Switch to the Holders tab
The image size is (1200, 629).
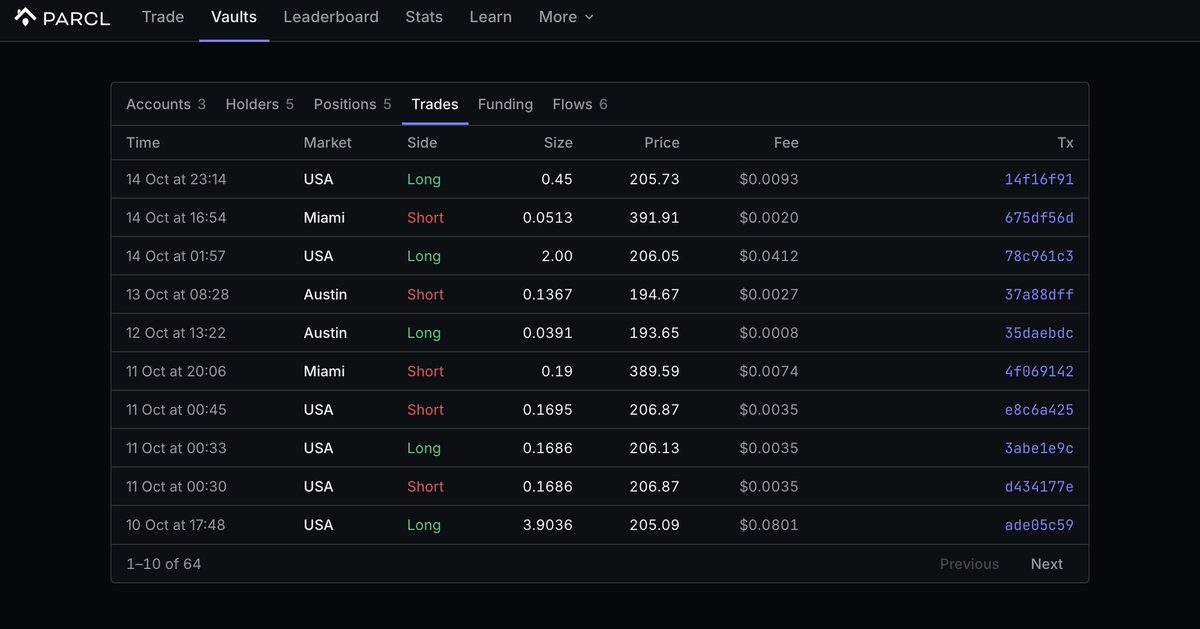[260, 104]
